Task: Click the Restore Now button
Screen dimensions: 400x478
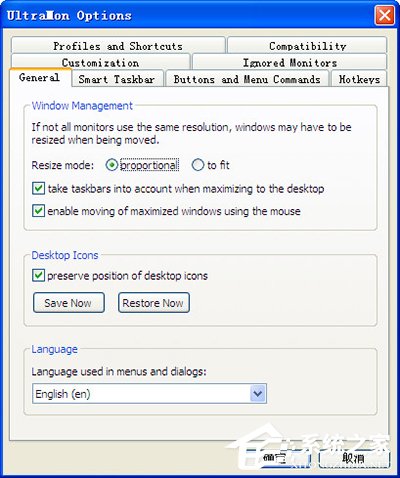Action: click(x=154, y=303)
